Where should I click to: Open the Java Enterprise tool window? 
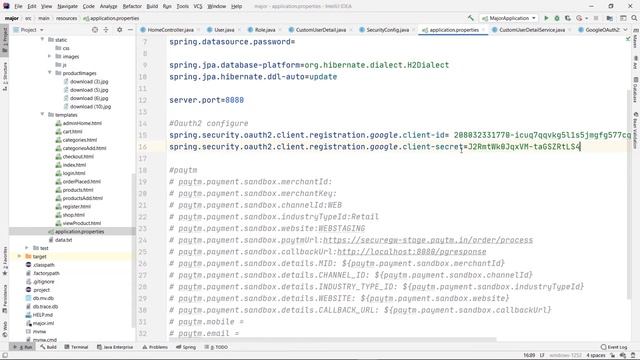tap(115, 347)
